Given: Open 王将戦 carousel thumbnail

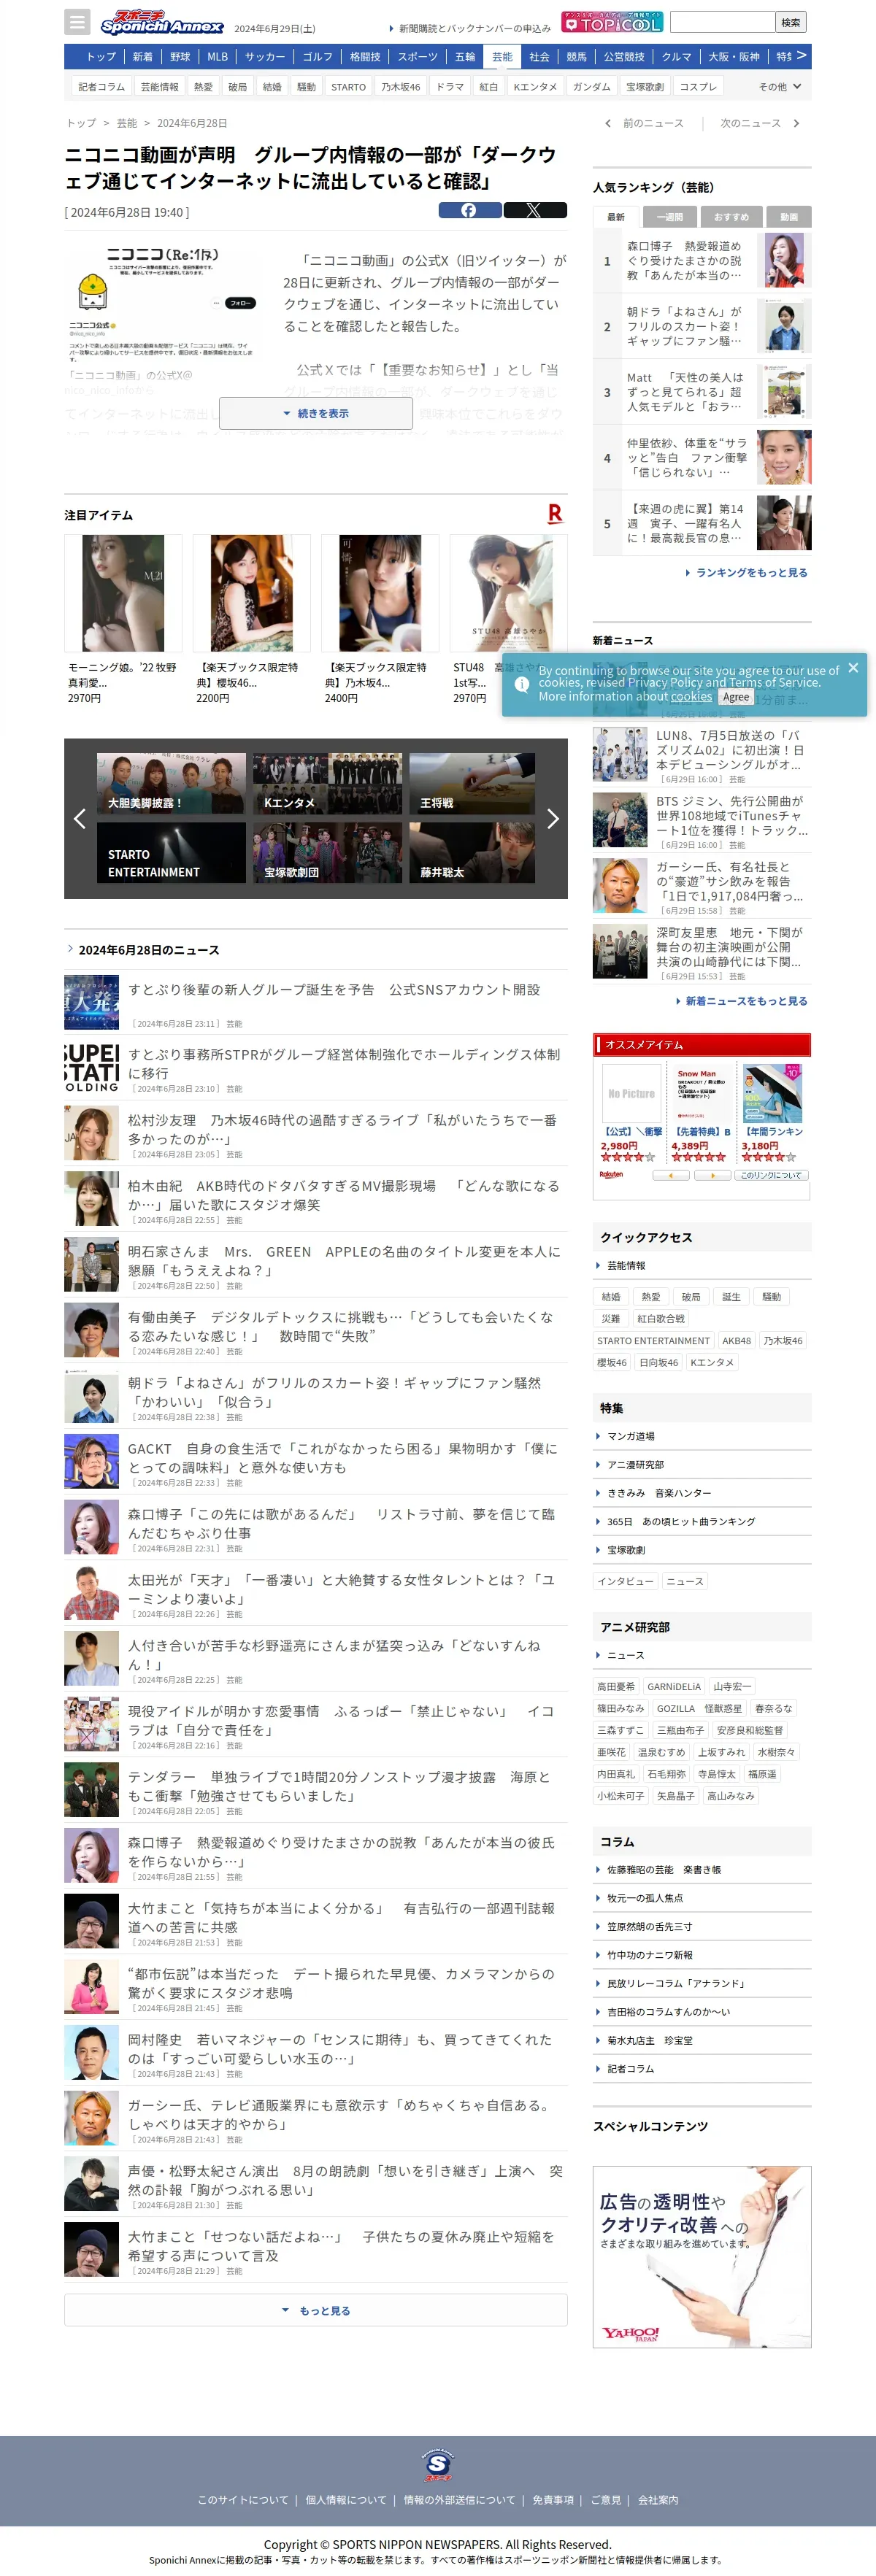Looking at the screenshot, I should (x=472, y=783).
